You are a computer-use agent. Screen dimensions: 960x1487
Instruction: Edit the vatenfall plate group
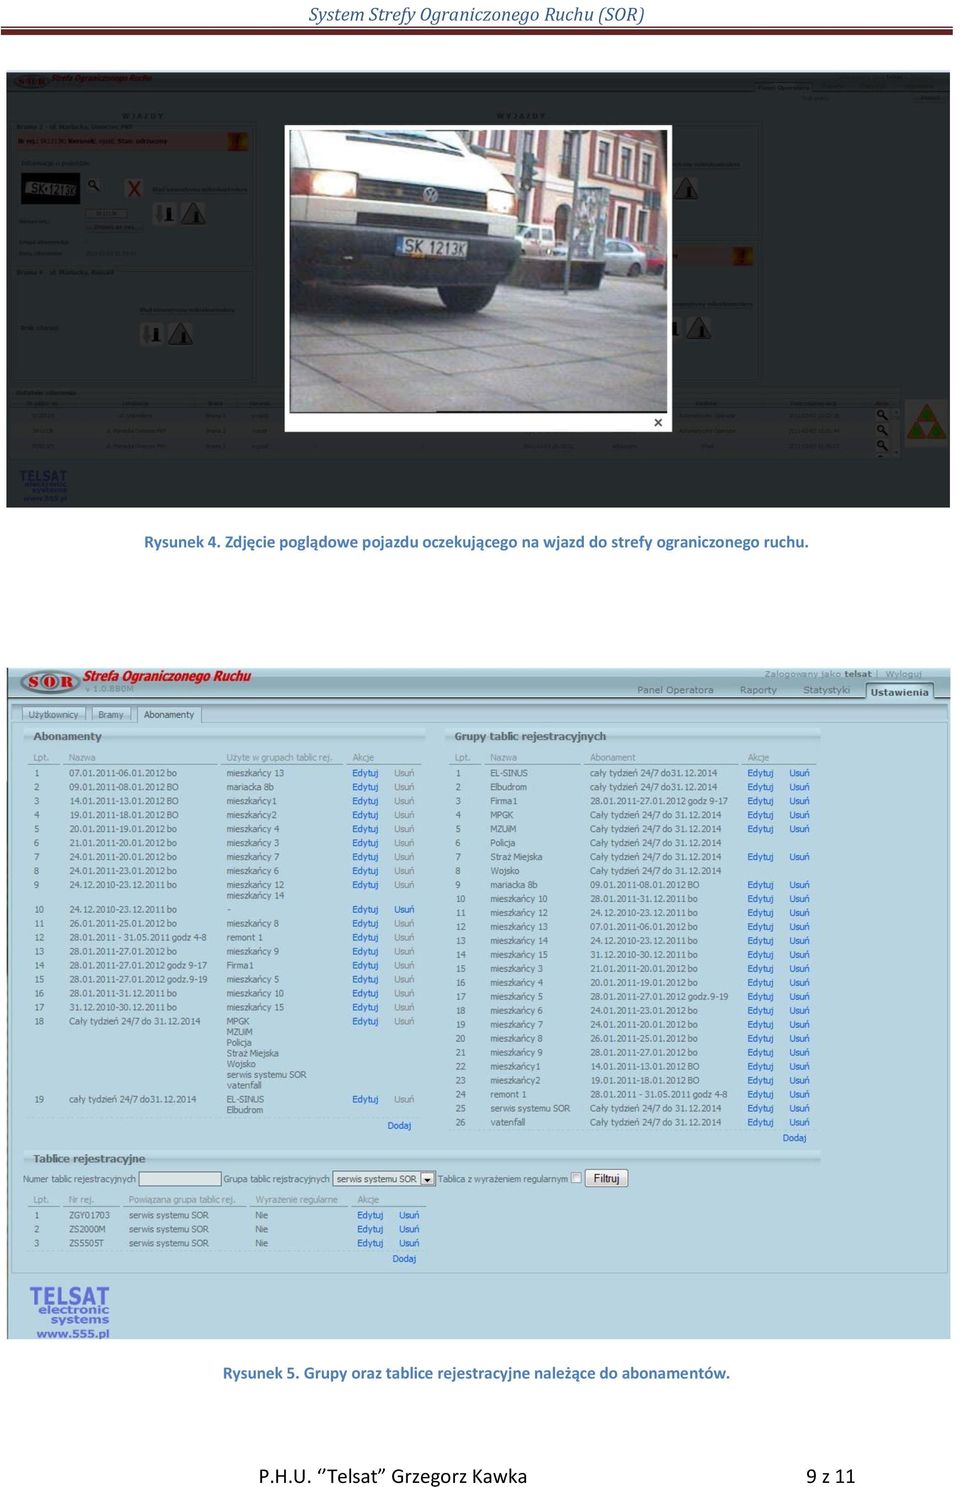click(760, 1122)
